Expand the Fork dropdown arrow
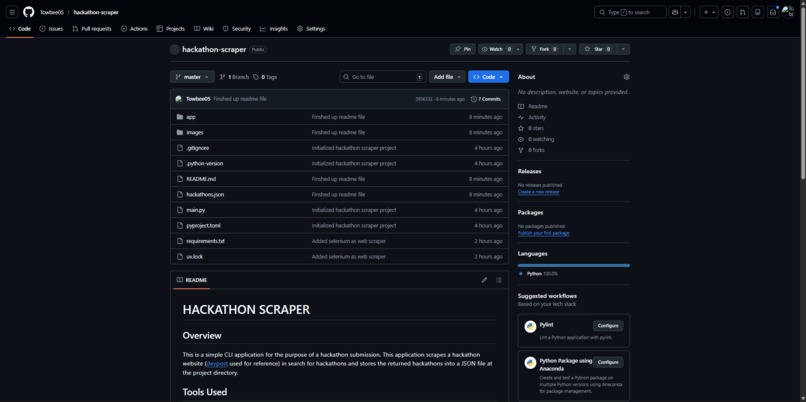This screenshot has width=806, height=402. [570, 49]
